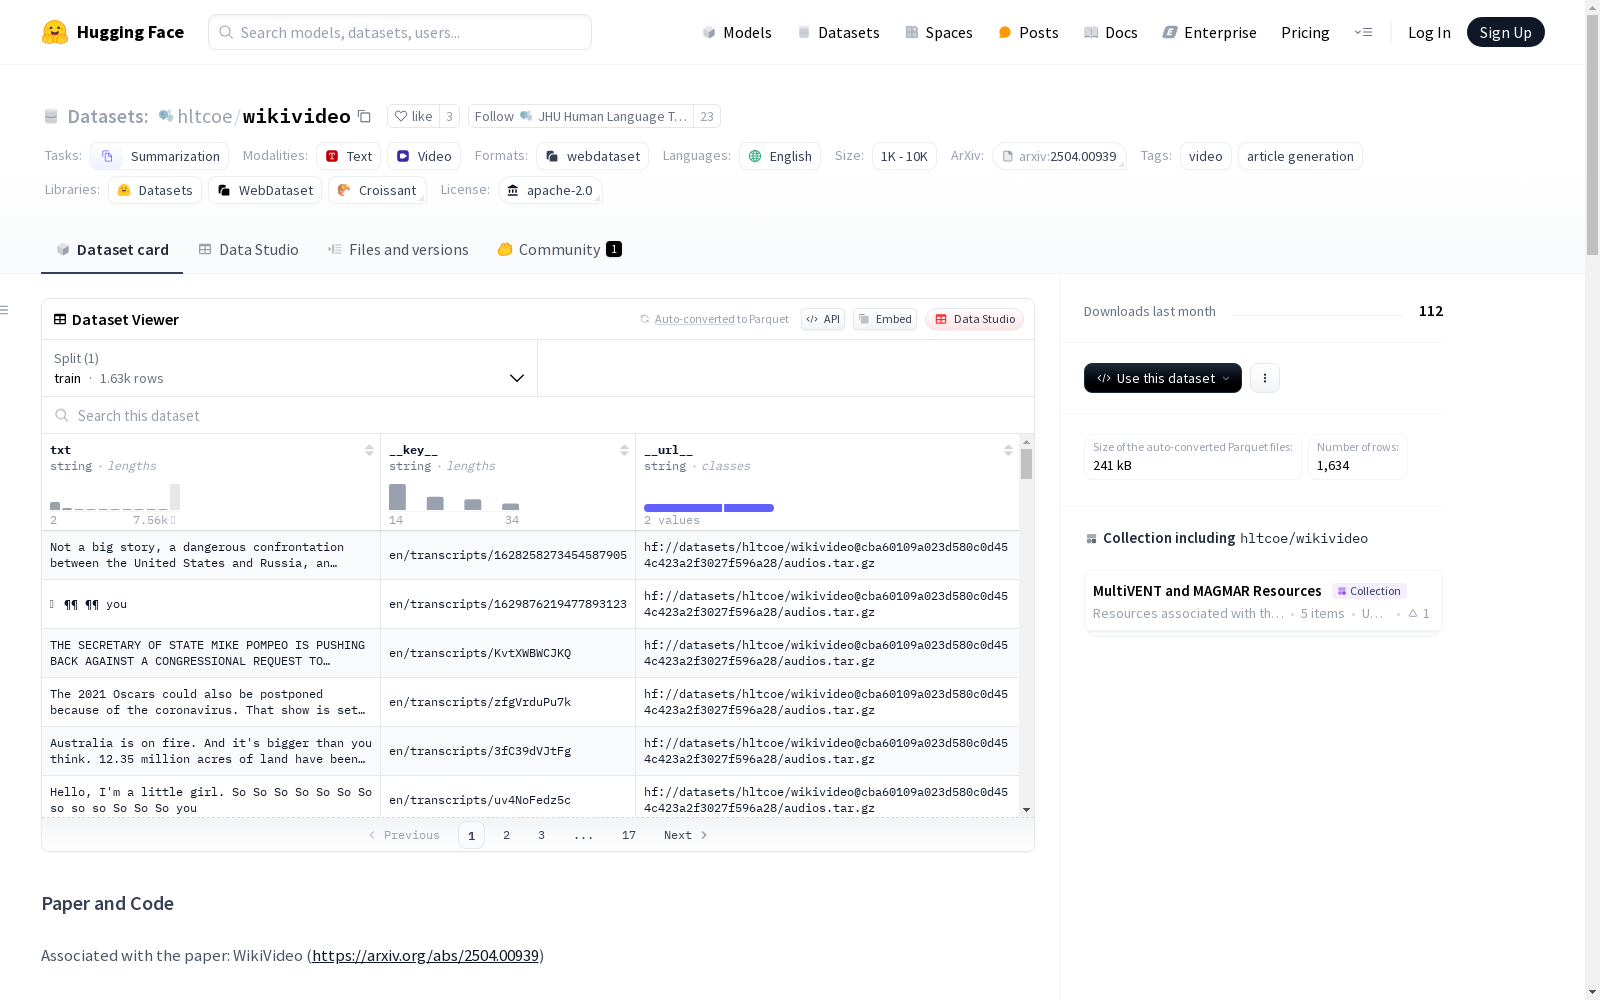Open the Data Studio tab

click(248, 250)
